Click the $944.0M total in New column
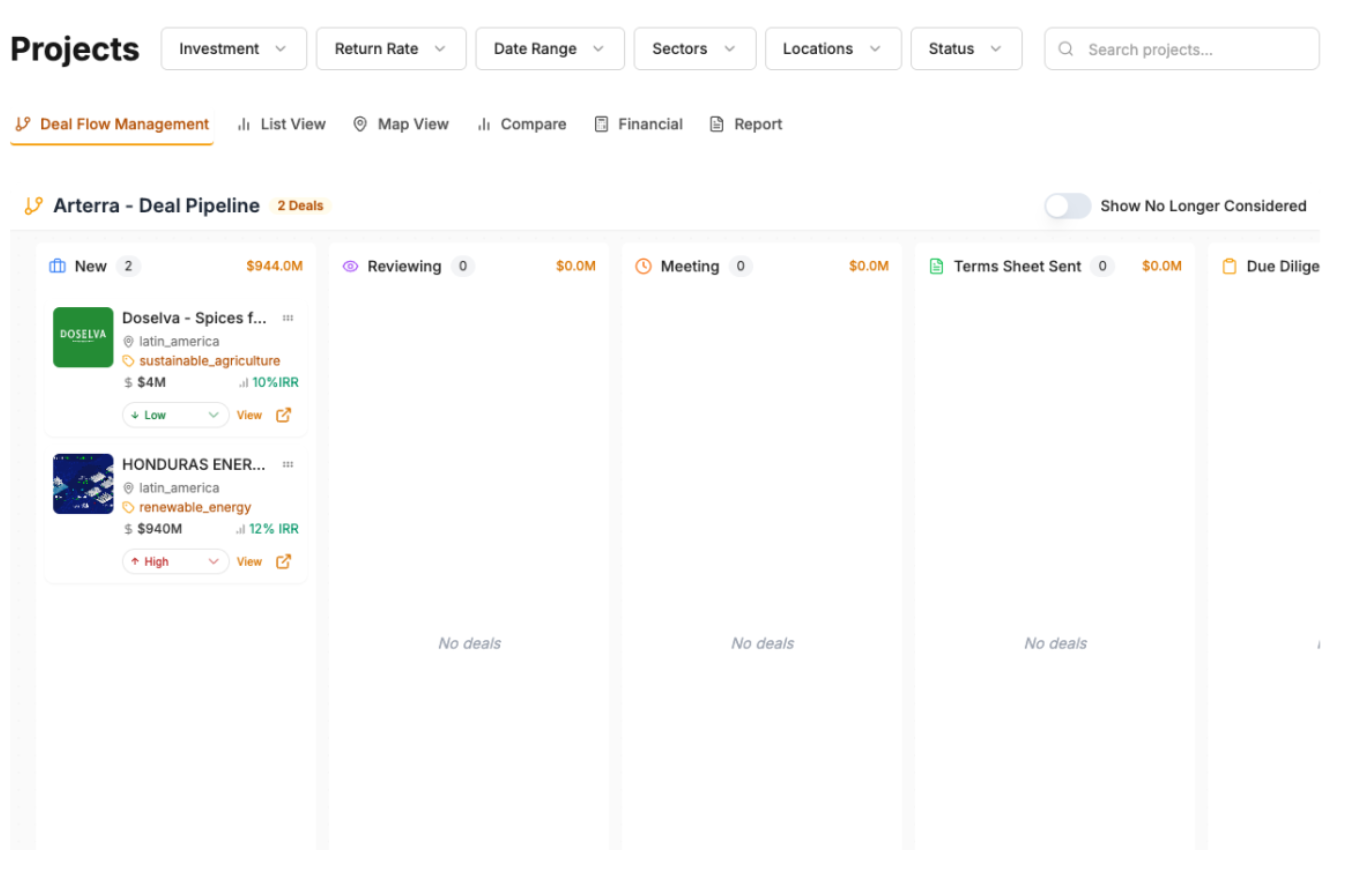This screenshot has height=878, width=1350. point(274,266)
